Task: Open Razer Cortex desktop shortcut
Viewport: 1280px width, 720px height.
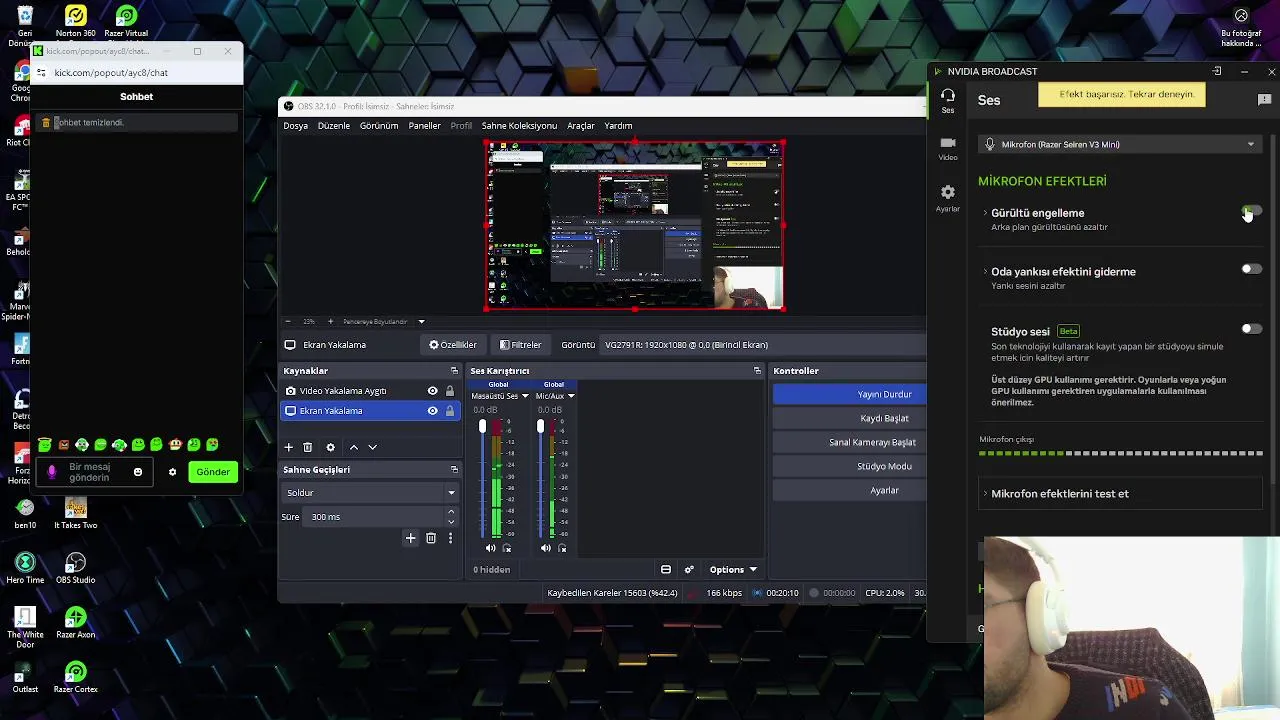Action: tap(75, 677)
